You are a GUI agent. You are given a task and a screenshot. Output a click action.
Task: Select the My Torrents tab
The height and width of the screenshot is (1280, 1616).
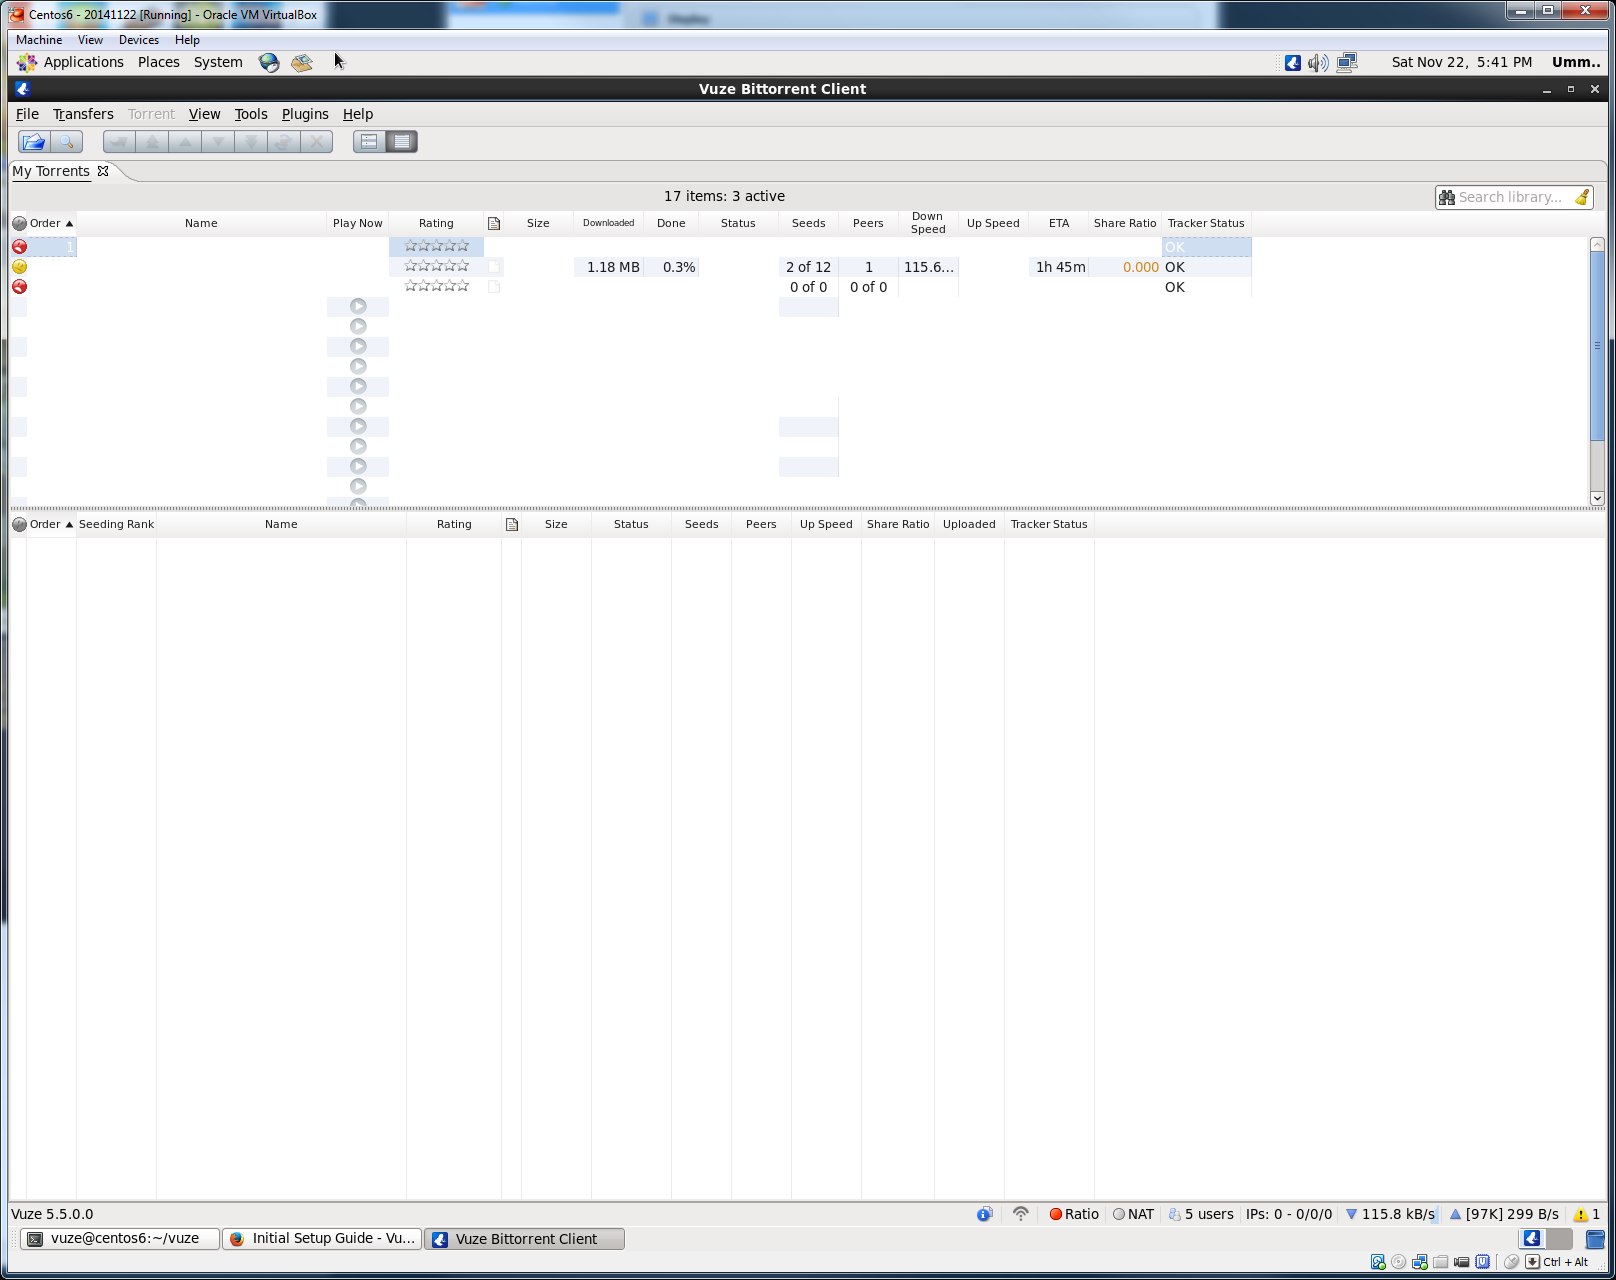click(x=51, y=171)
